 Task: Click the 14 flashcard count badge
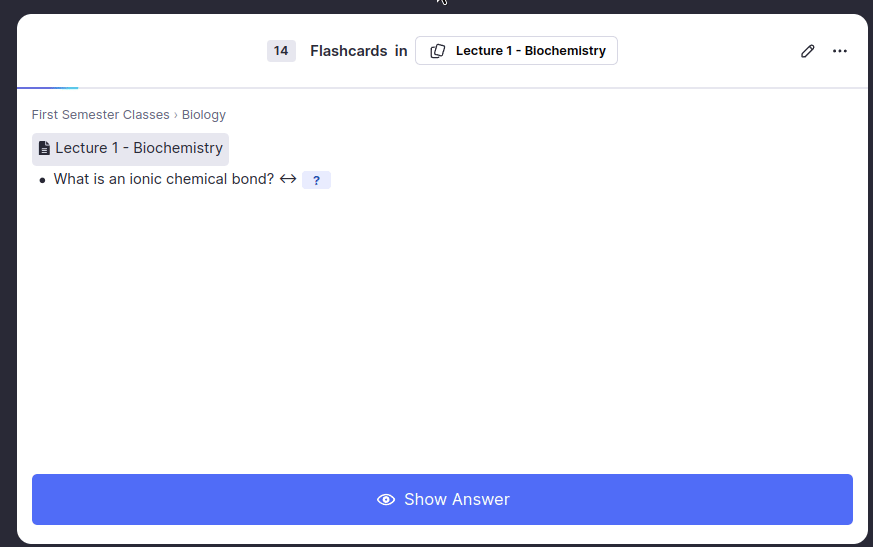coord(281,51)
